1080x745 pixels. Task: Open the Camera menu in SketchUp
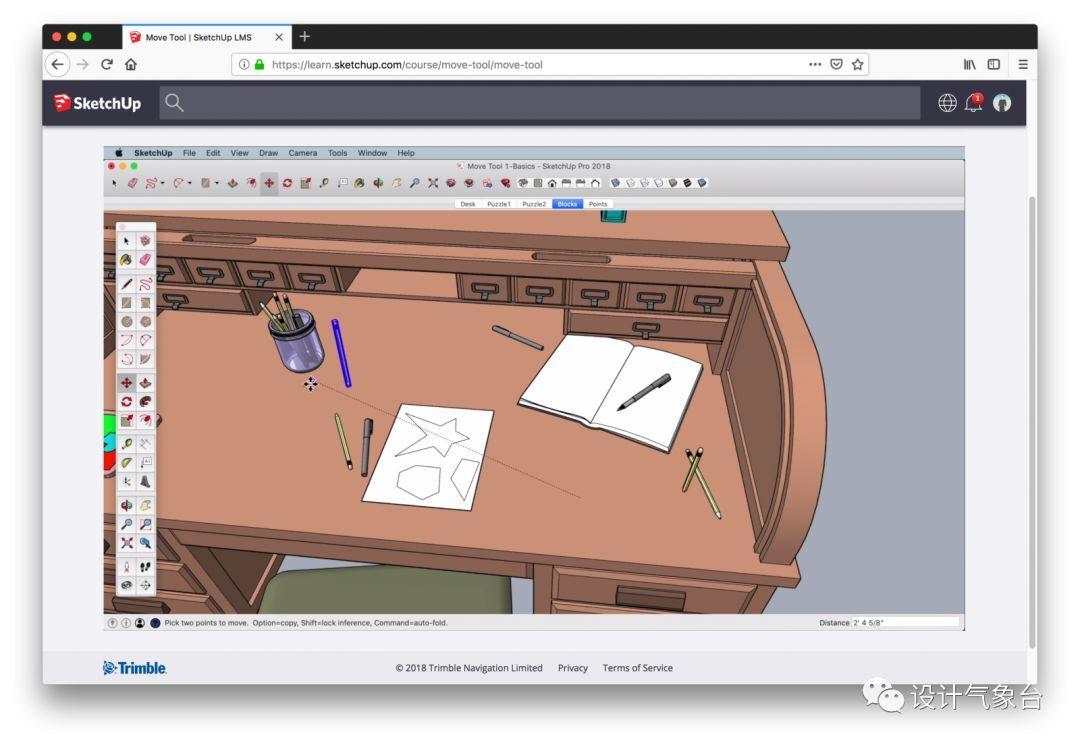coord(303,153)
